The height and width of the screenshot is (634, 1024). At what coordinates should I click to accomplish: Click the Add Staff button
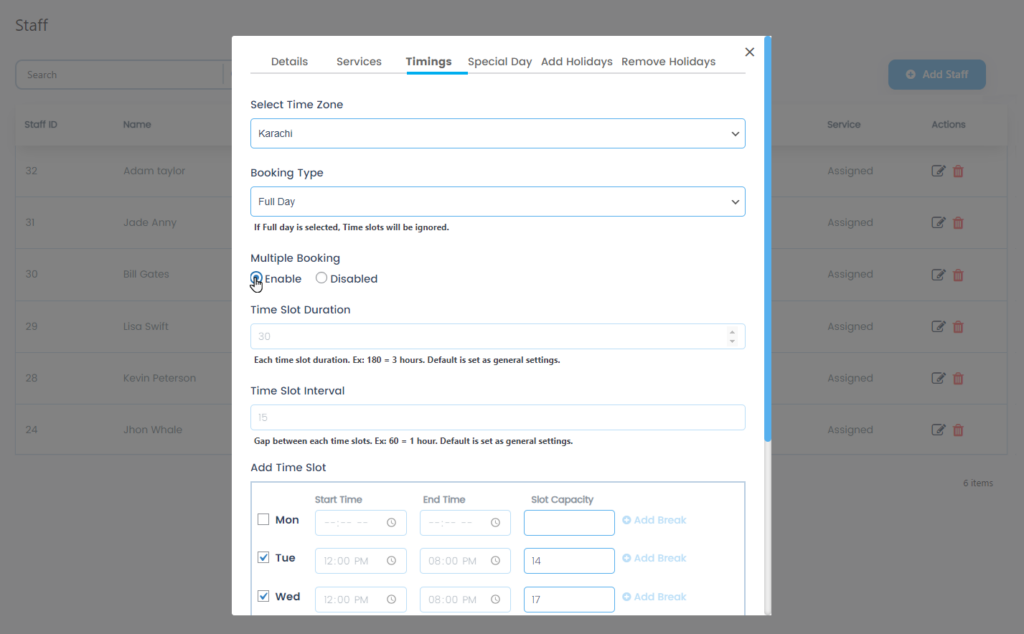[x=936, y=74]
